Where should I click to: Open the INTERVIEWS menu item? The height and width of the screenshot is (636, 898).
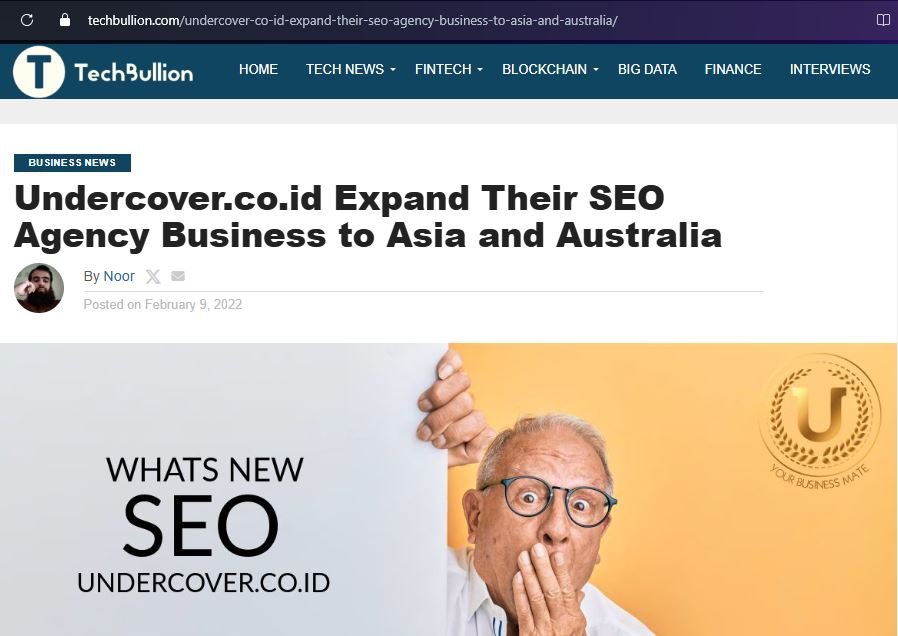830,69
